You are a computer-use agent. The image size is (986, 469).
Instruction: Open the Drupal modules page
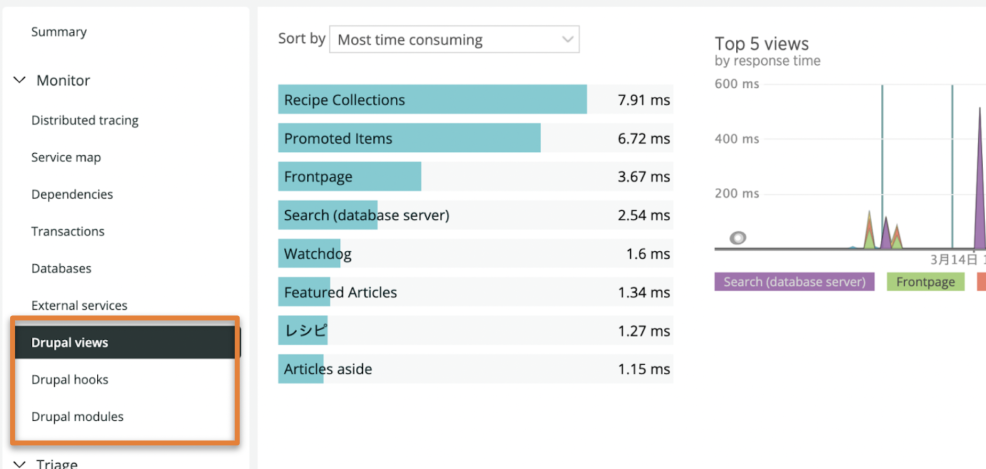[x=77, y=416]
